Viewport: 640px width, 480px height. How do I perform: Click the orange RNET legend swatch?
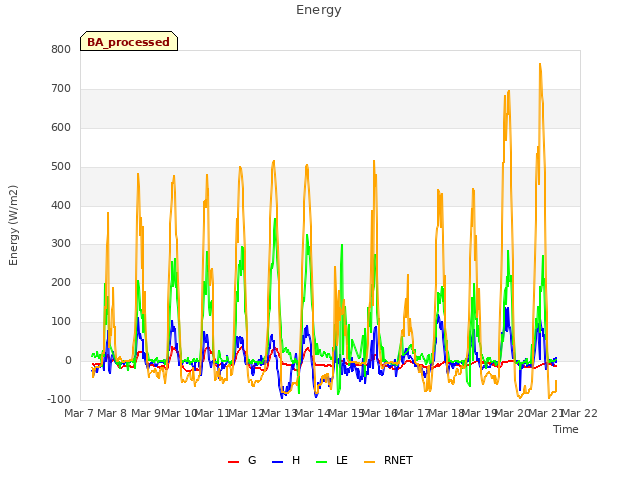[x=369, y=462]
